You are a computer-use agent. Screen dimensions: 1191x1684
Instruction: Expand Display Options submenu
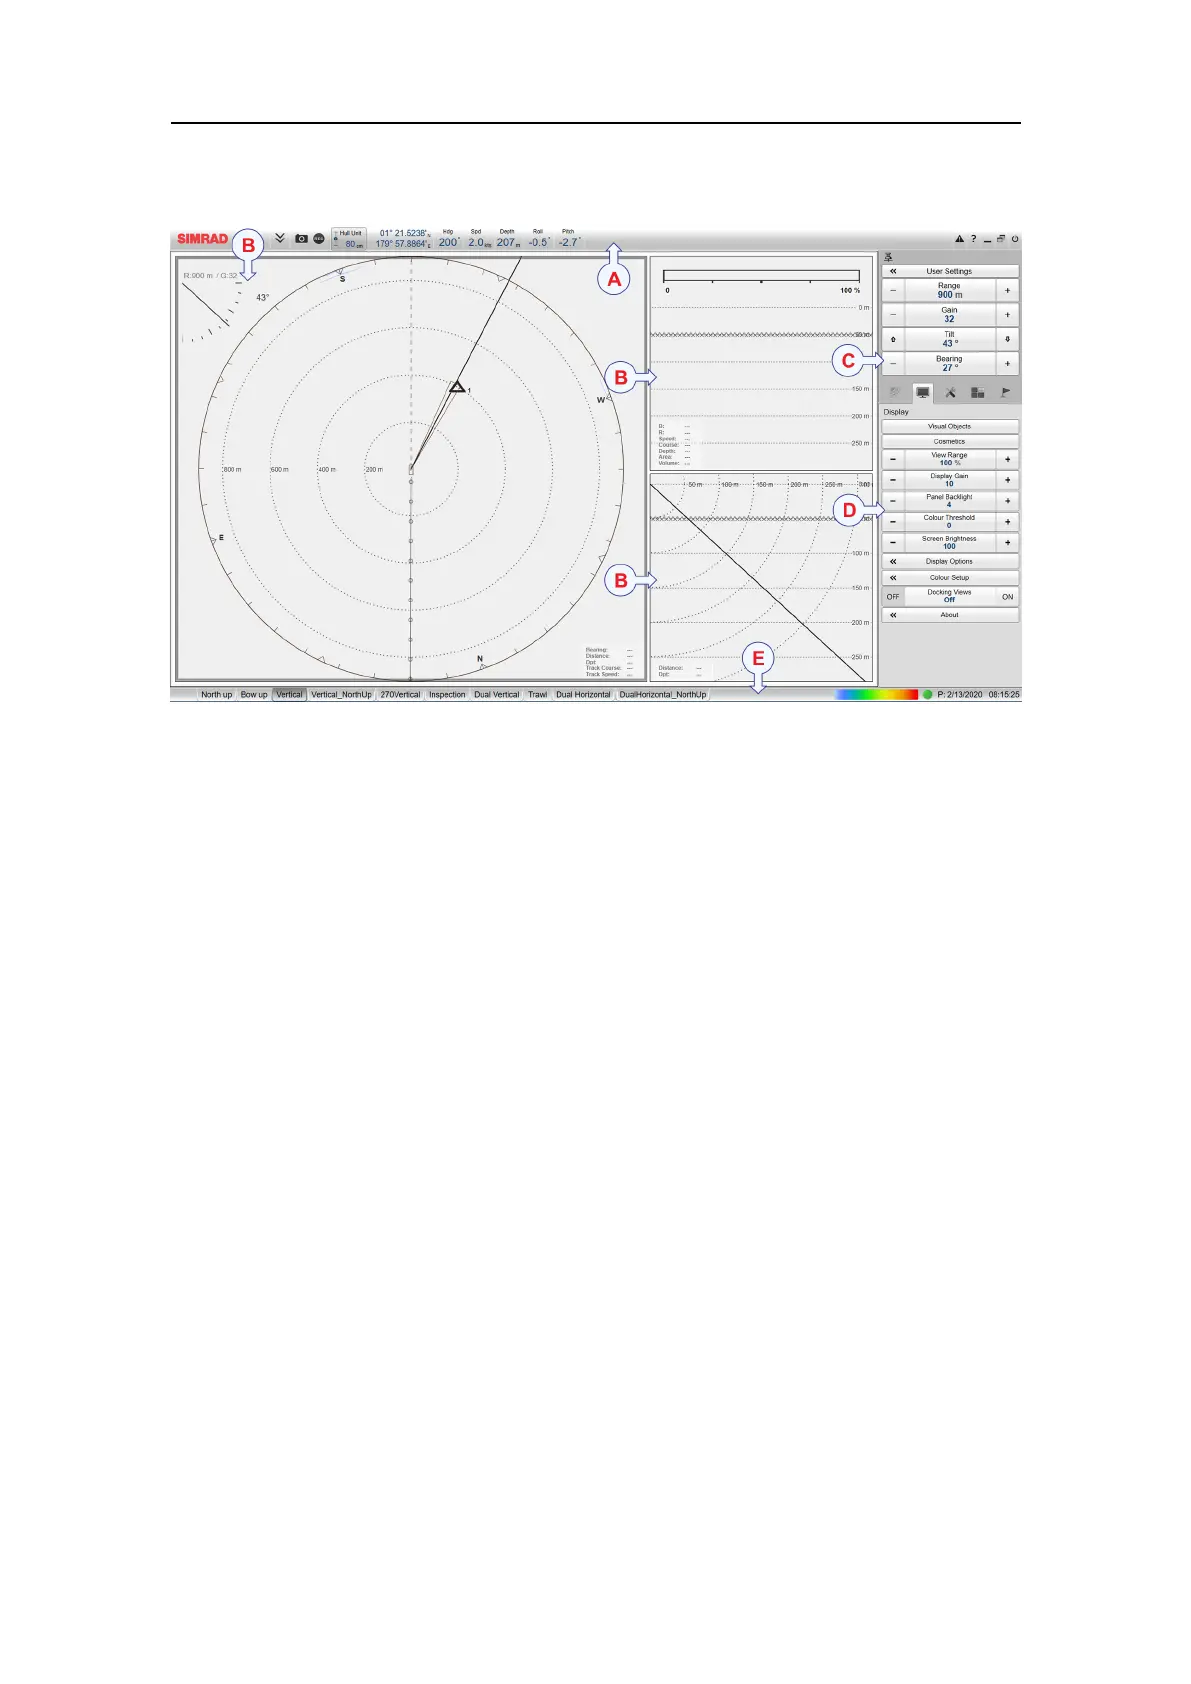tap(950, 561)
